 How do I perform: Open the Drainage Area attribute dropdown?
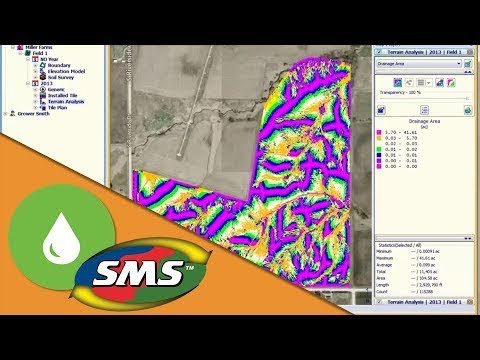[419, 64]
